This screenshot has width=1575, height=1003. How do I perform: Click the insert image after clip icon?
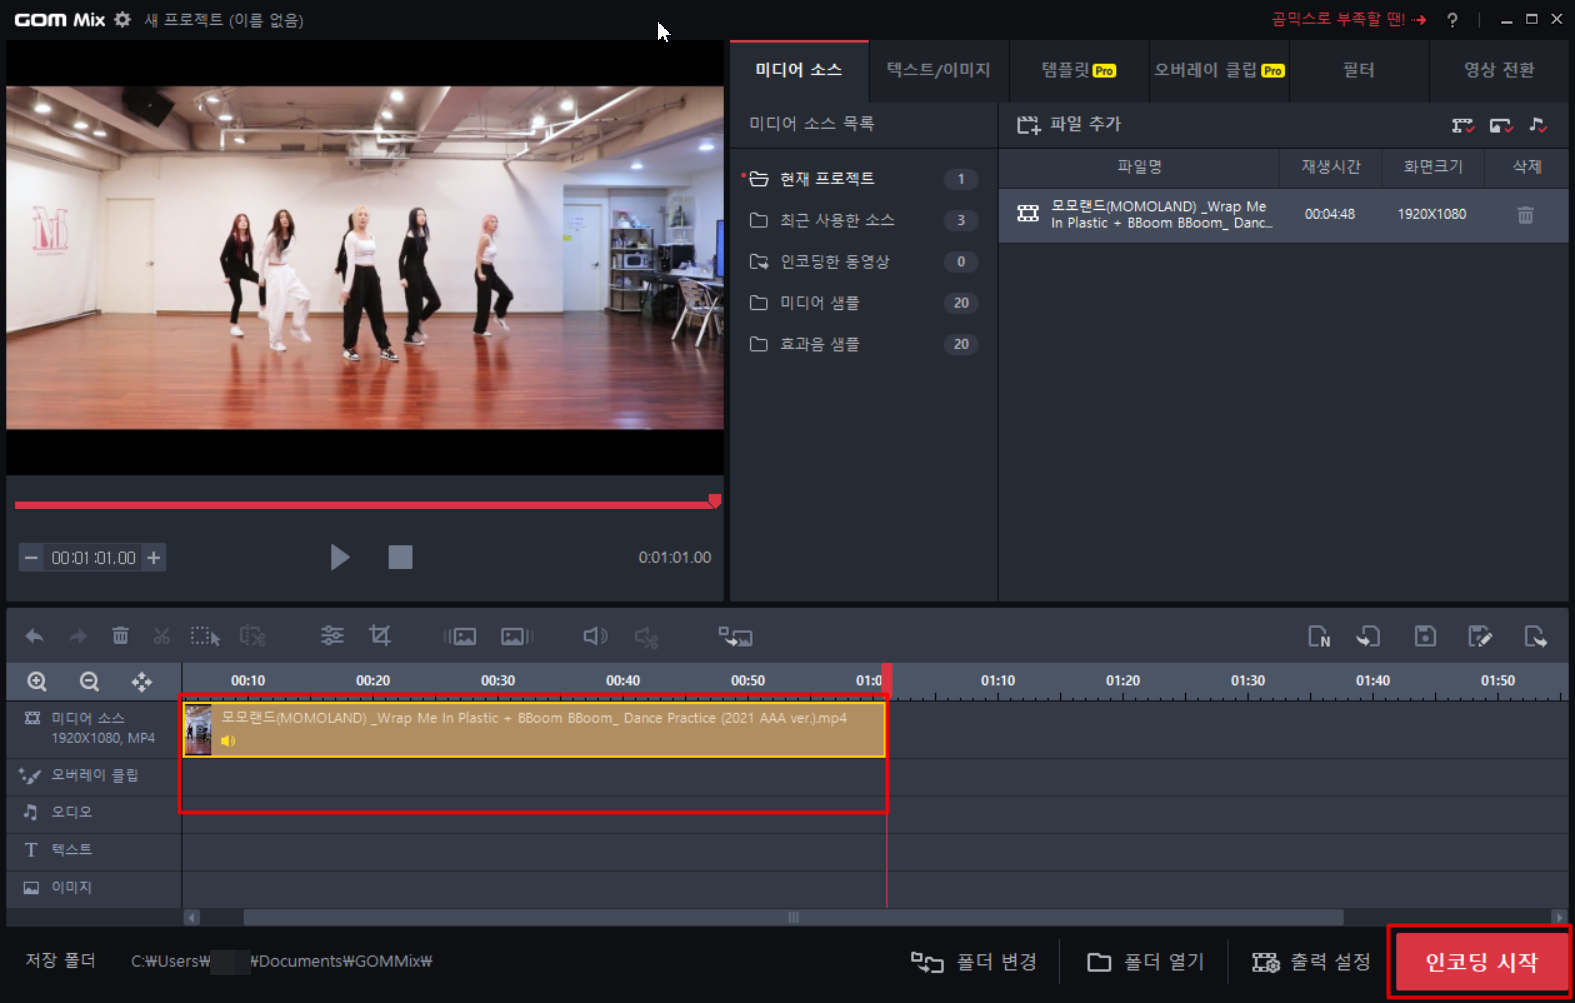(517, 636)
